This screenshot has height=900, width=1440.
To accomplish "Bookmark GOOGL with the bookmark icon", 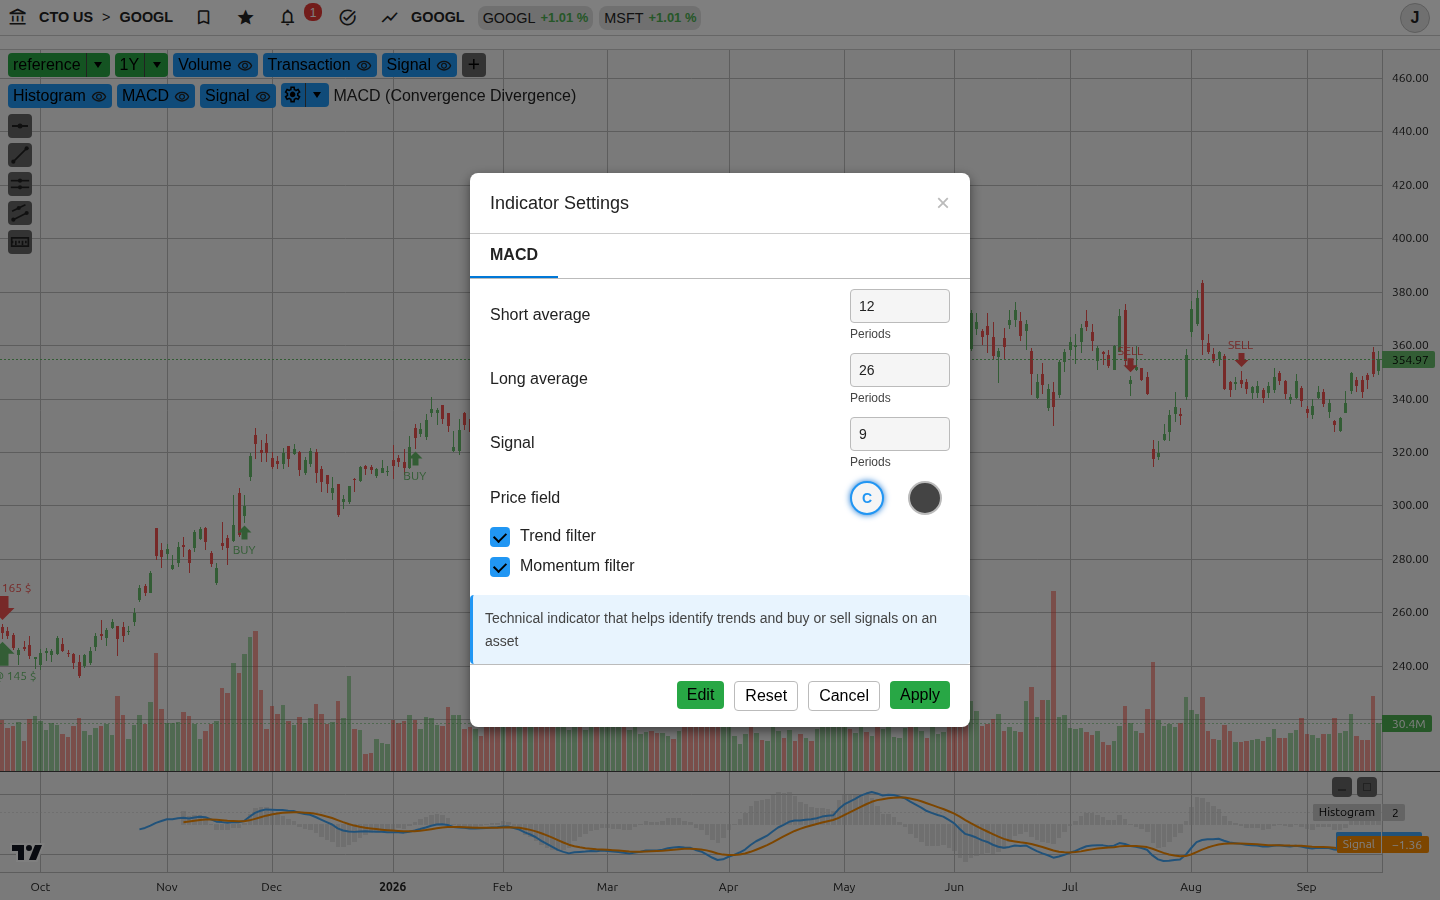I will tap(204, 17).
